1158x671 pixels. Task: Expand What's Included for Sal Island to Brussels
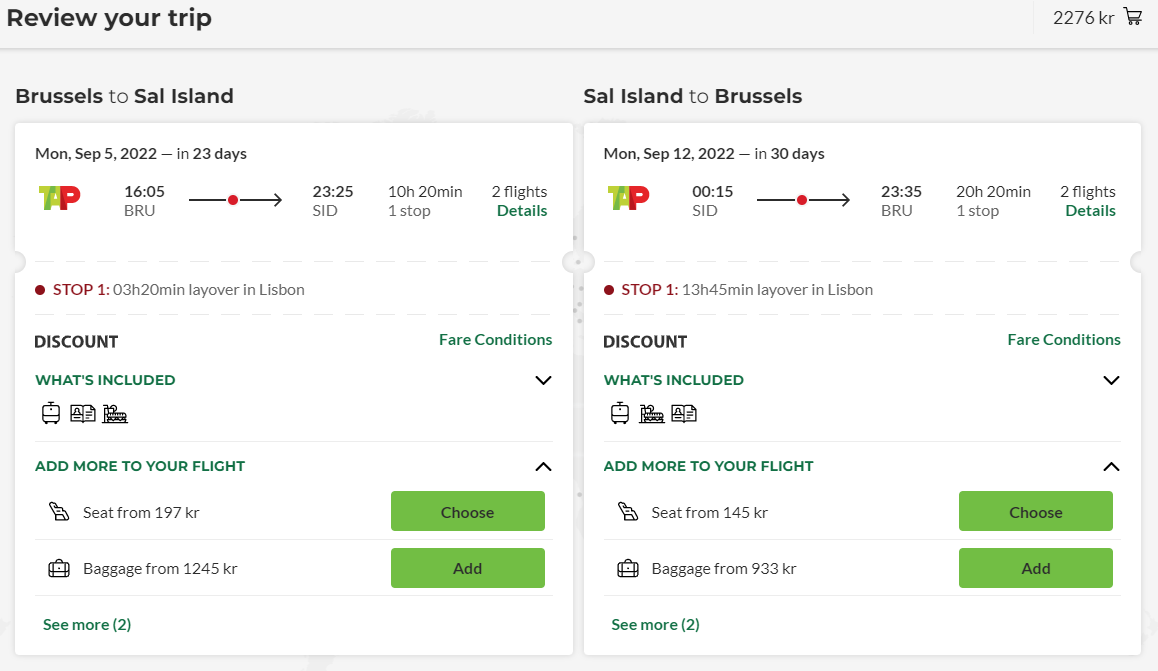pos(1111,380)
